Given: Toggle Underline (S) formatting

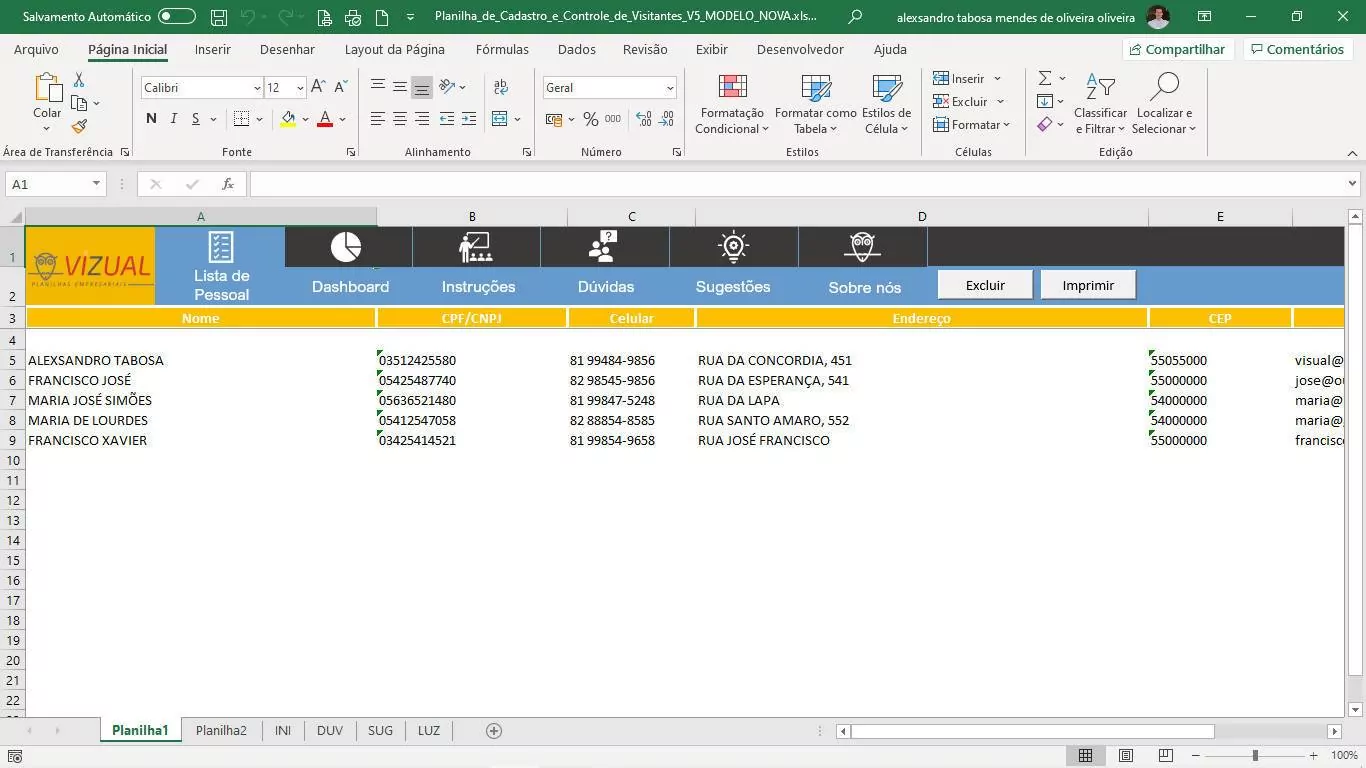Looking at the screenshot, I should click(196, 119).
